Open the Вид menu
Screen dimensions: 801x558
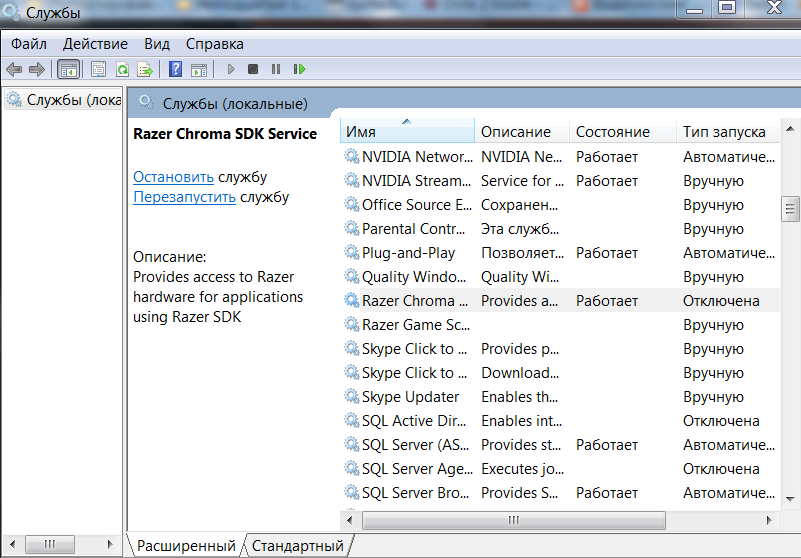coord(157,44)
